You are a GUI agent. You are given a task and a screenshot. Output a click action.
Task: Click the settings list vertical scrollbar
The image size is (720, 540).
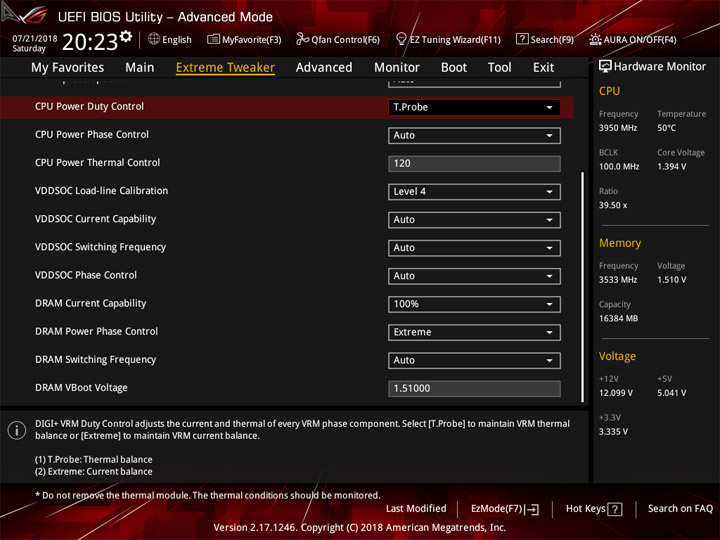click(x=582, y=287)
